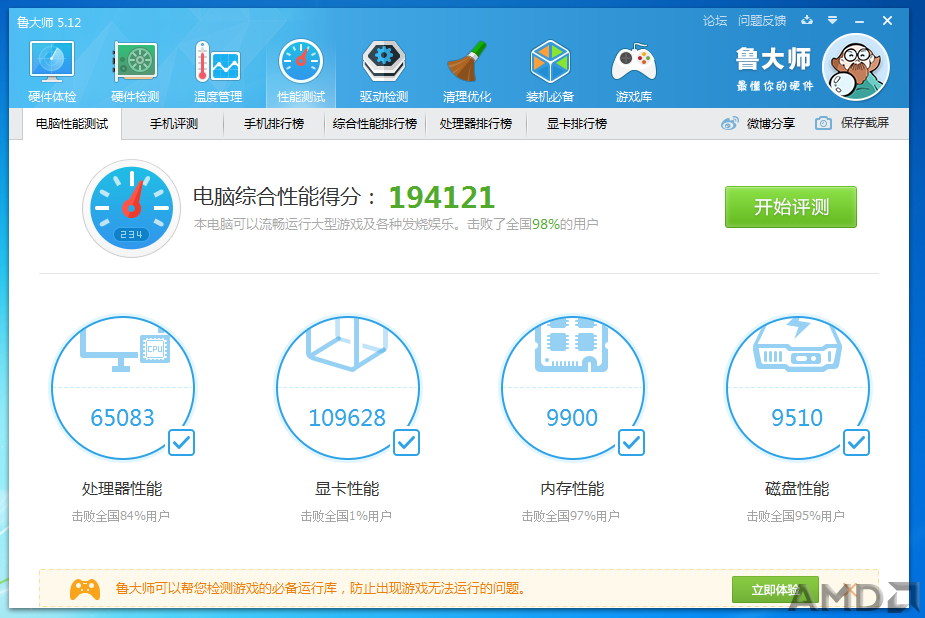Switch to 手机排行榜 tab
This screenshot has height=618, width=925.
tap(274, 124)
